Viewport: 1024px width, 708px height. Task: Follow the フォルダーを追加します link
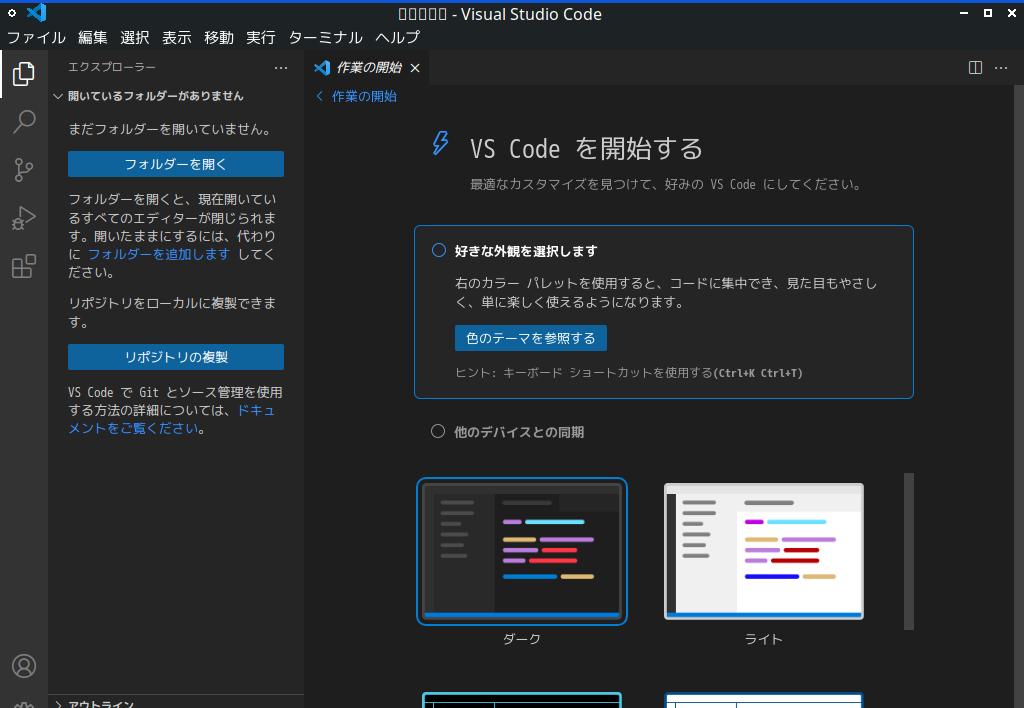[159, 254]
